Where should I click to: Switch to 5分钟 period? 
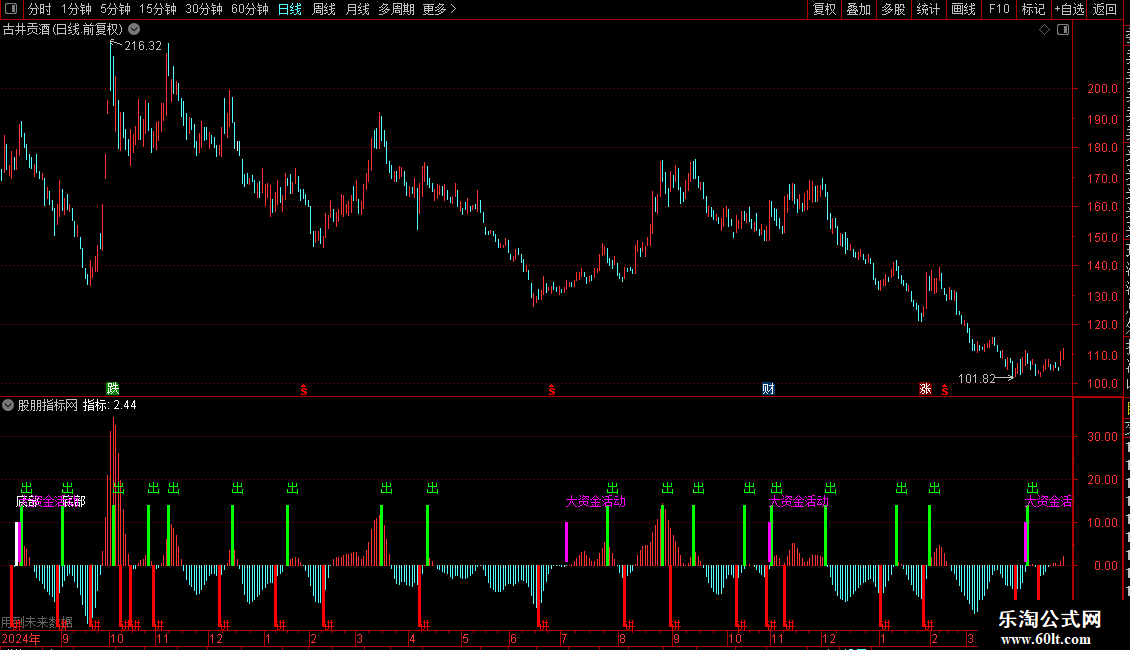115,9
